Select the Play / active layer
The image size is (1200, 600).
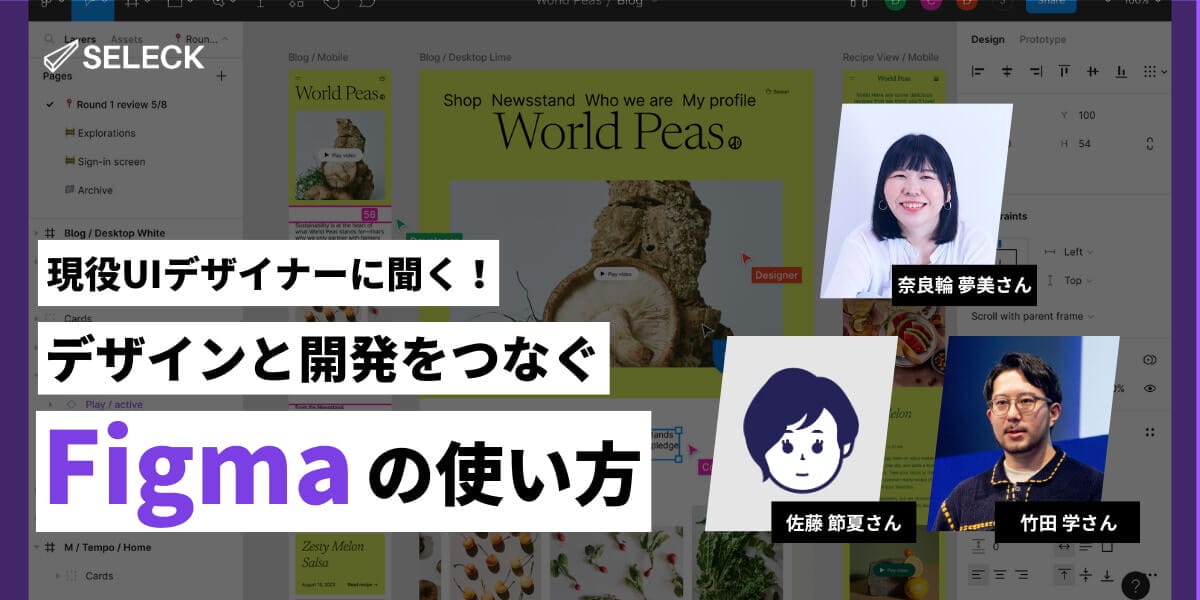(114, 404)
